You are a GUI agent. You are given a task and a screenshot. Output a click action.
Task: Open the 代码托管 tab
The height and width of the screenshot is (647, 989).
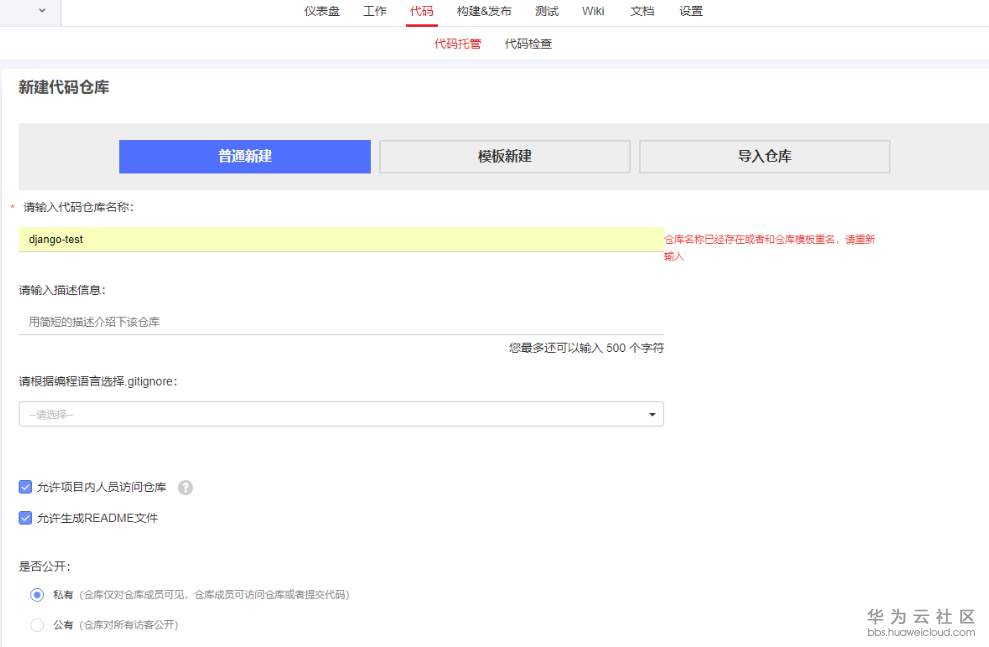(x=457, y=43)
